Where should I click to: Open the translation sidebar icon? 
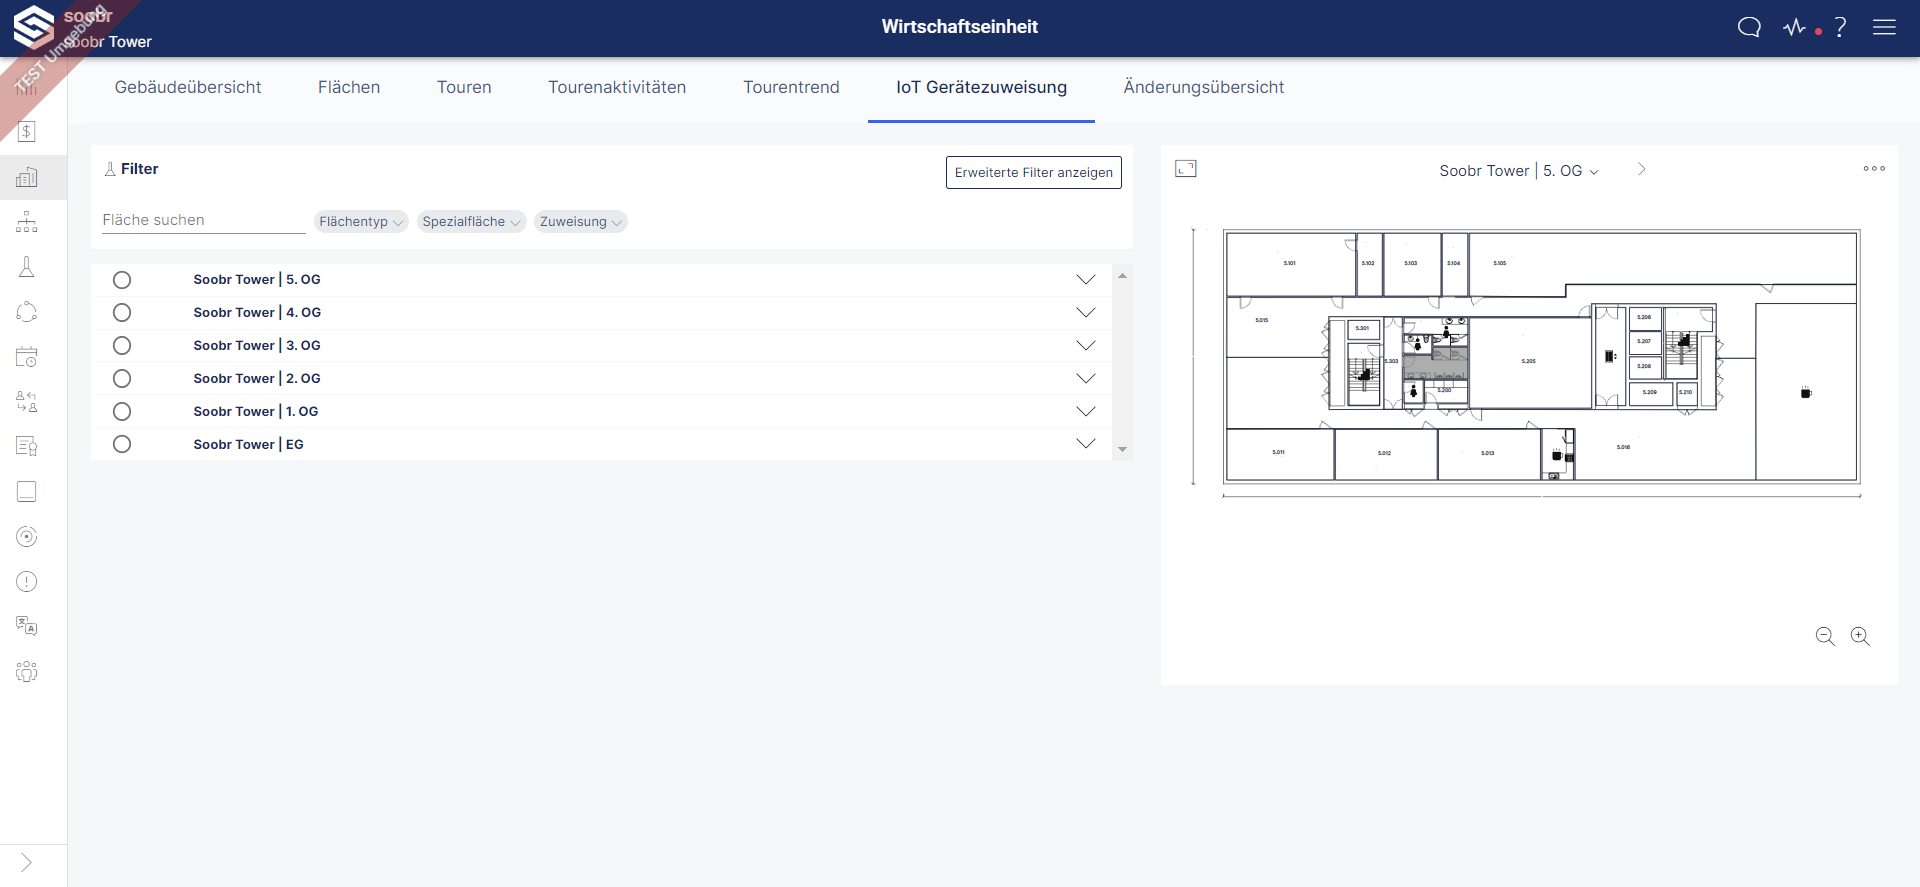[x=27, y=627]
